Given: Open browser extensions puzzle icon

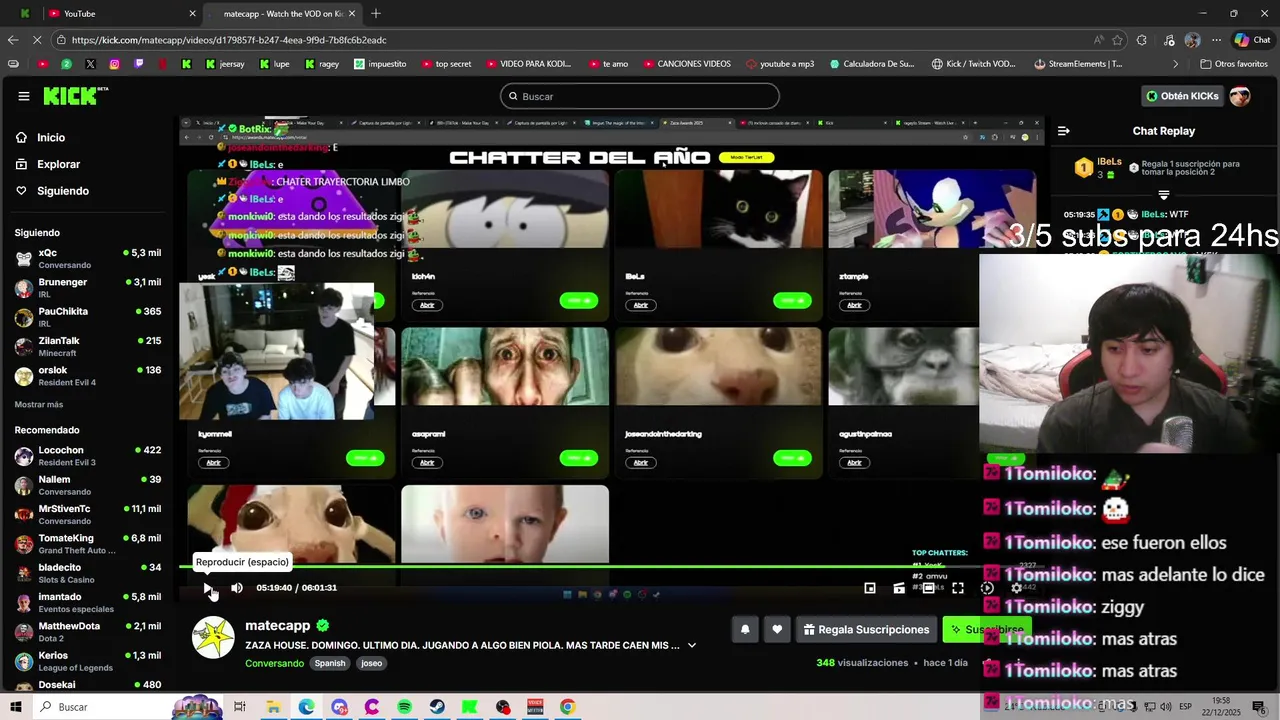Looking at the screenshot, I should click(1142, 40).
